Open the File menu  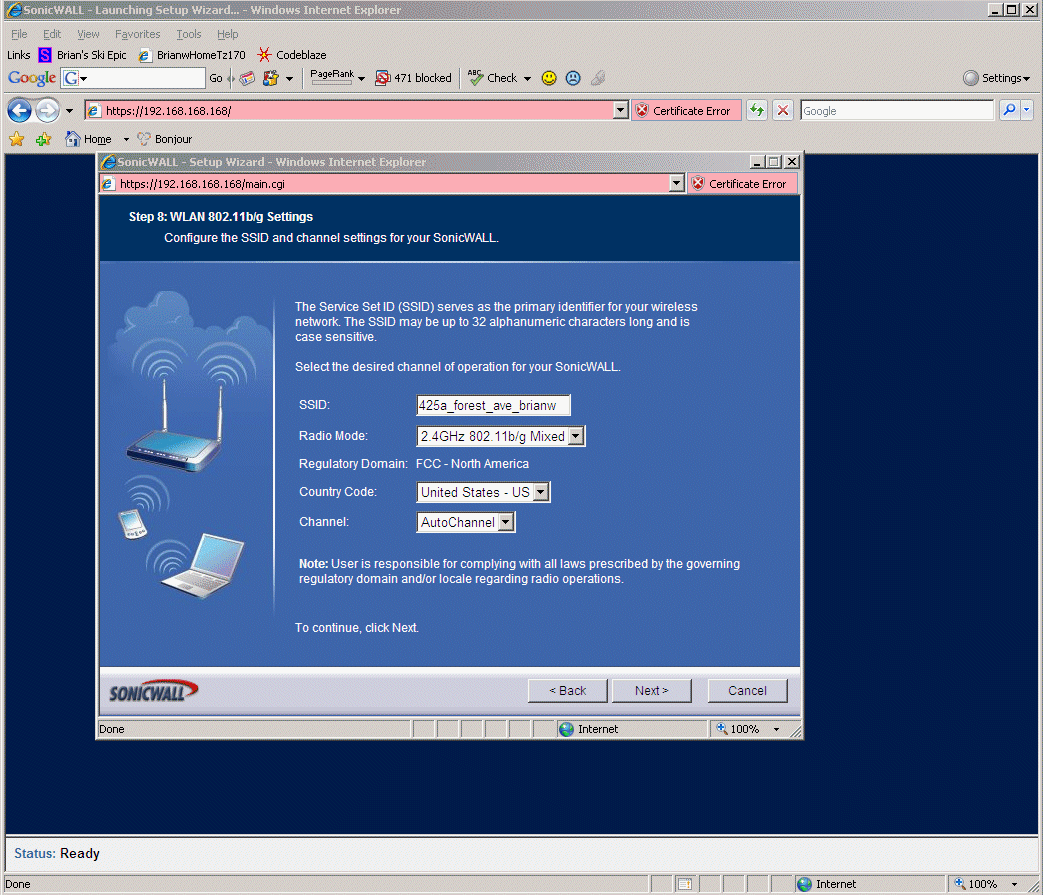coord(19,34)
